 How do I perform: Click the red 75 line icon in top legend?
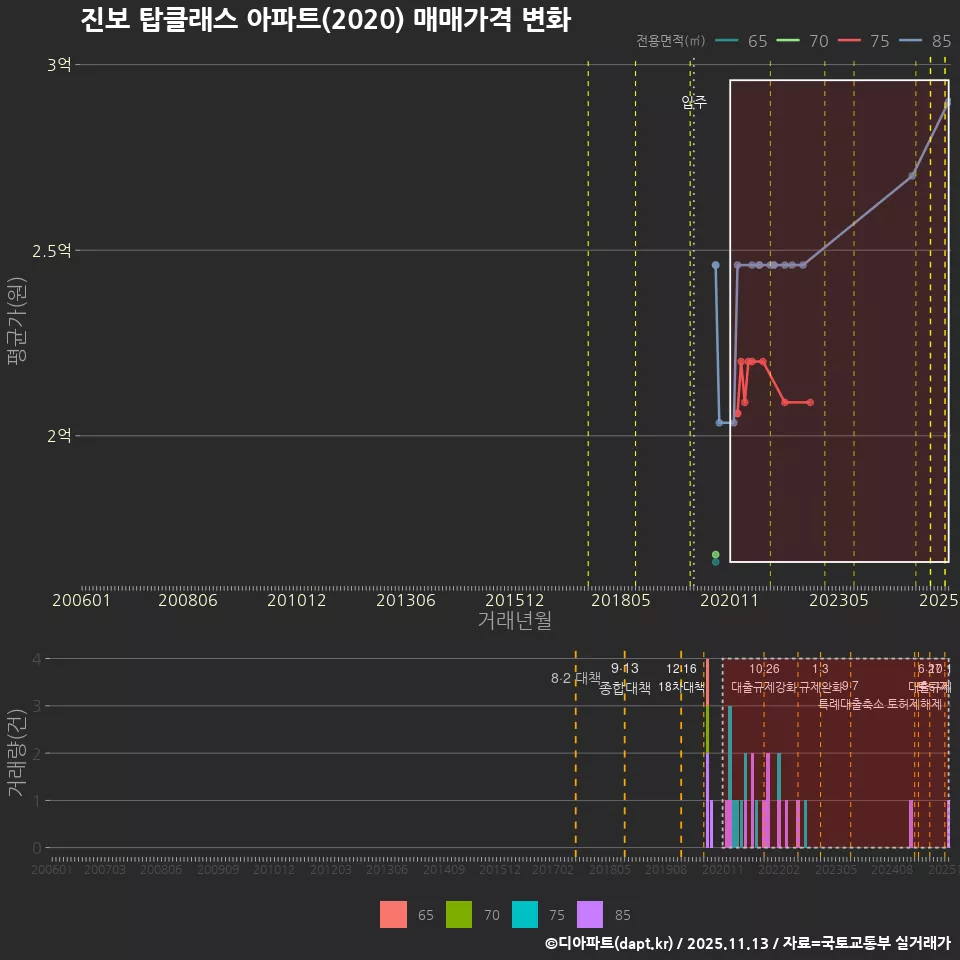[x=850, y=41]
